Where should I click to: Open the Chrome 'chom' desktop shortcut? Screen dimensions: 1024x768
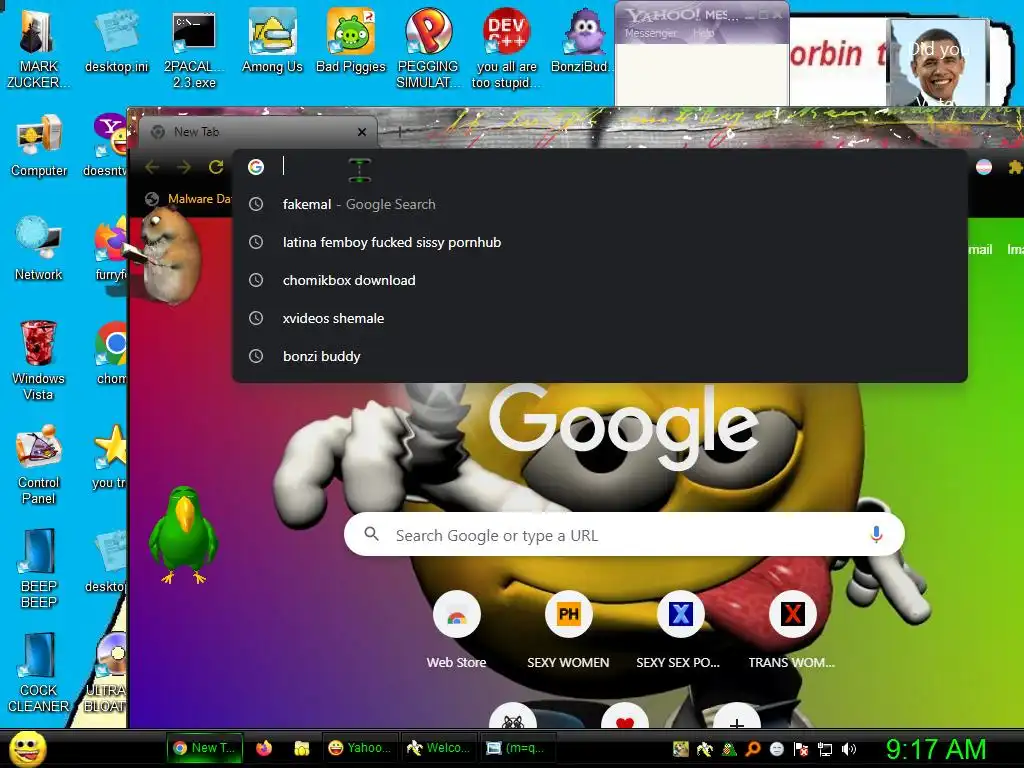tap(111, 353)
